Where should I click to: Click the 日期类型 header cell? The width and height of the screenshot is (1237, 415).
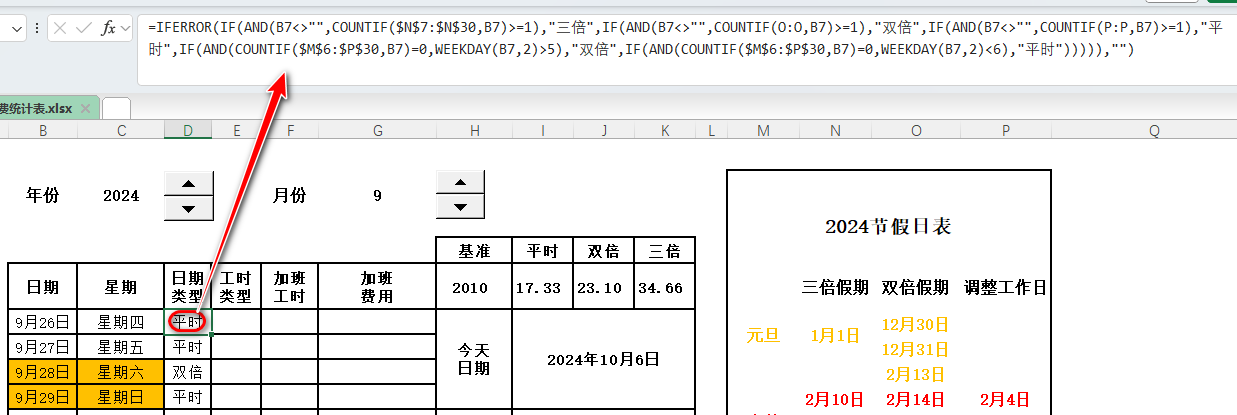pyautogui.click(x=188, y=287)
